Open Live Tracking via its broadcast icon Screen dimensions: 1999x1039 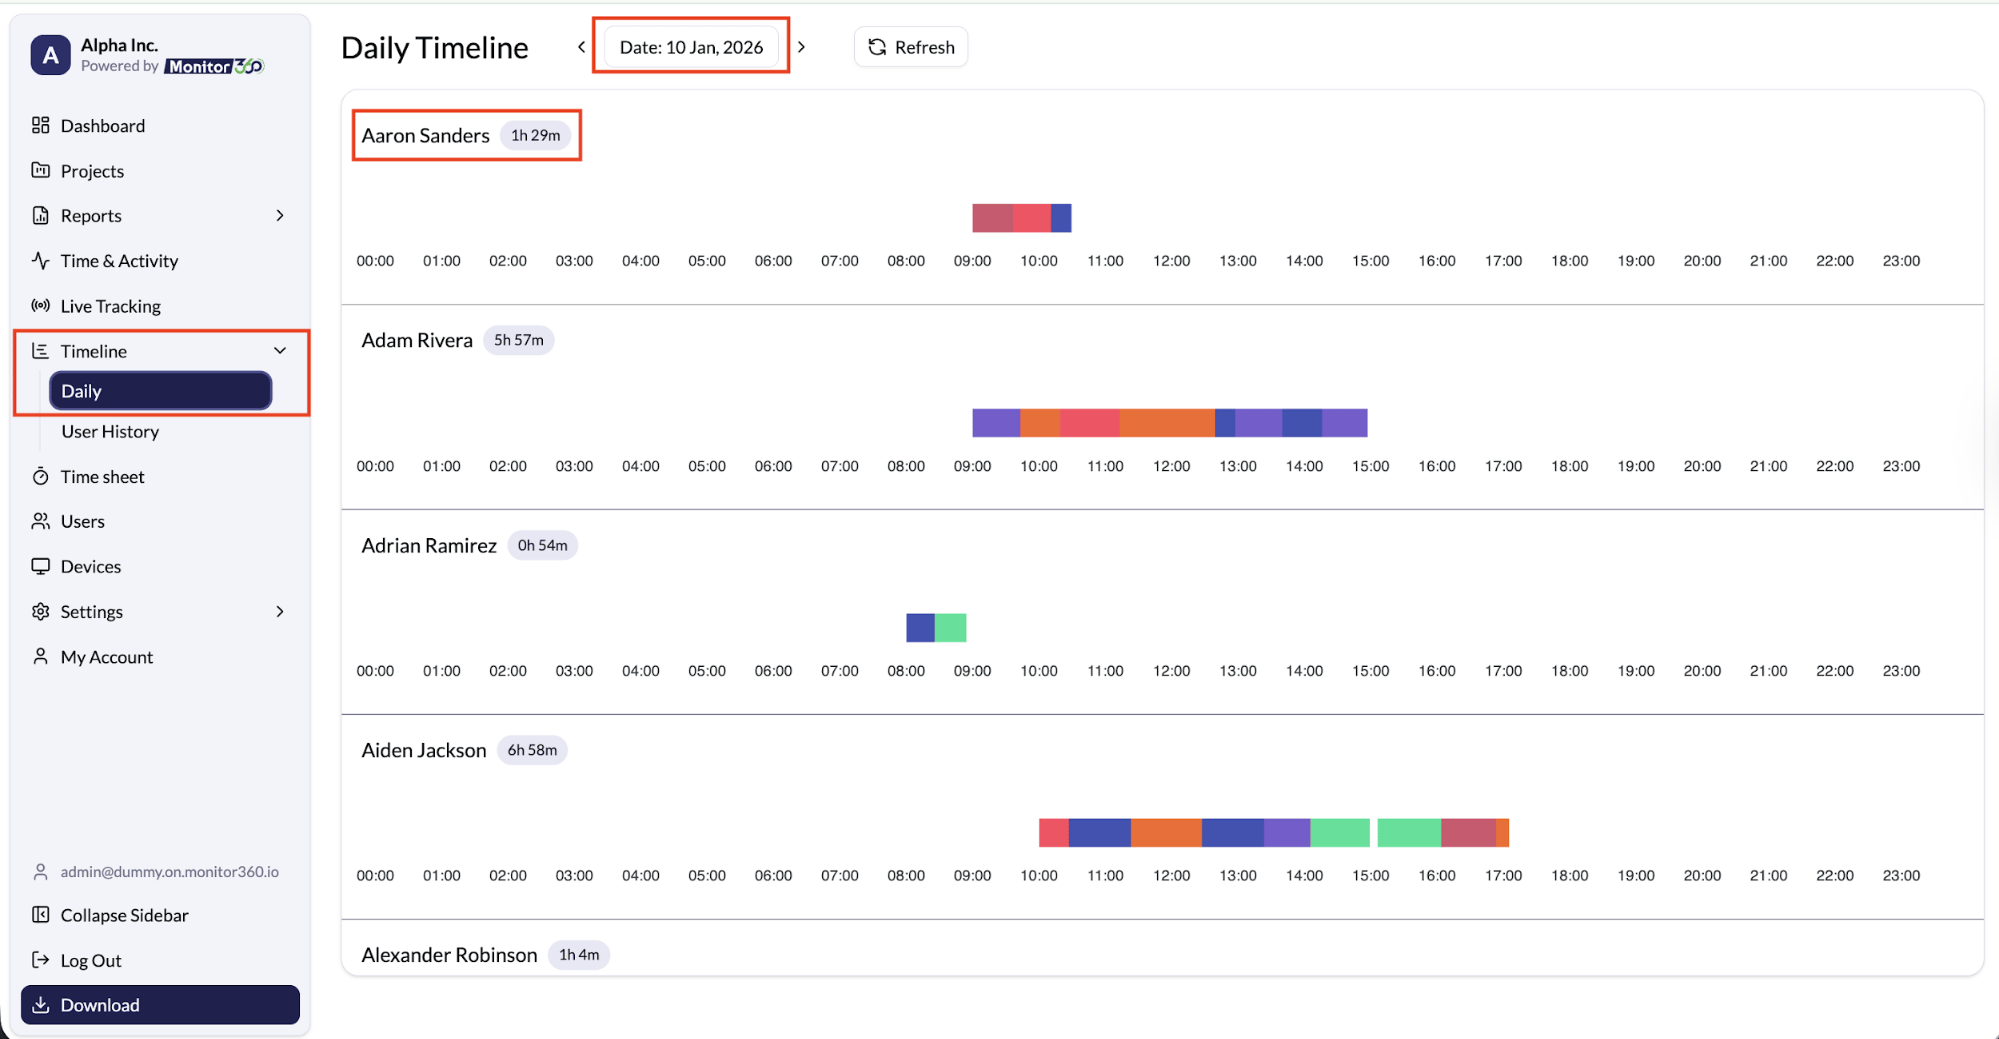tap(40, 305)
